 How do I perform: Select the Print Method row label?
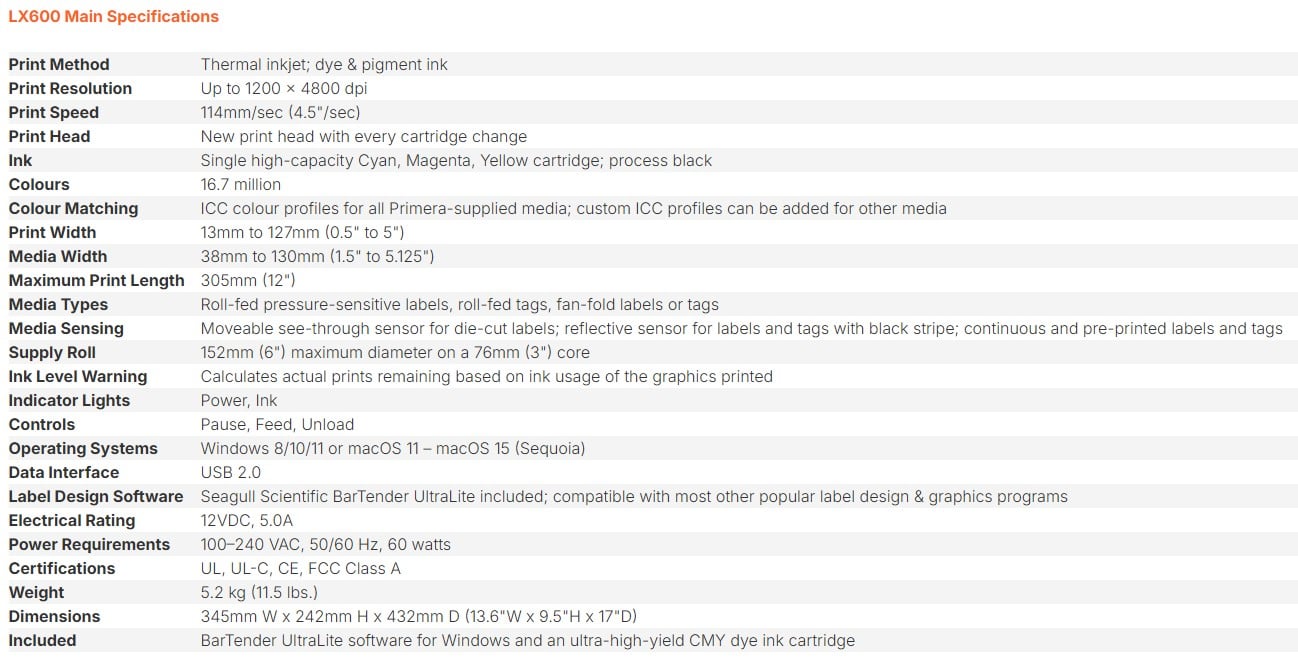pyautogui.click(x=59, y=64)
